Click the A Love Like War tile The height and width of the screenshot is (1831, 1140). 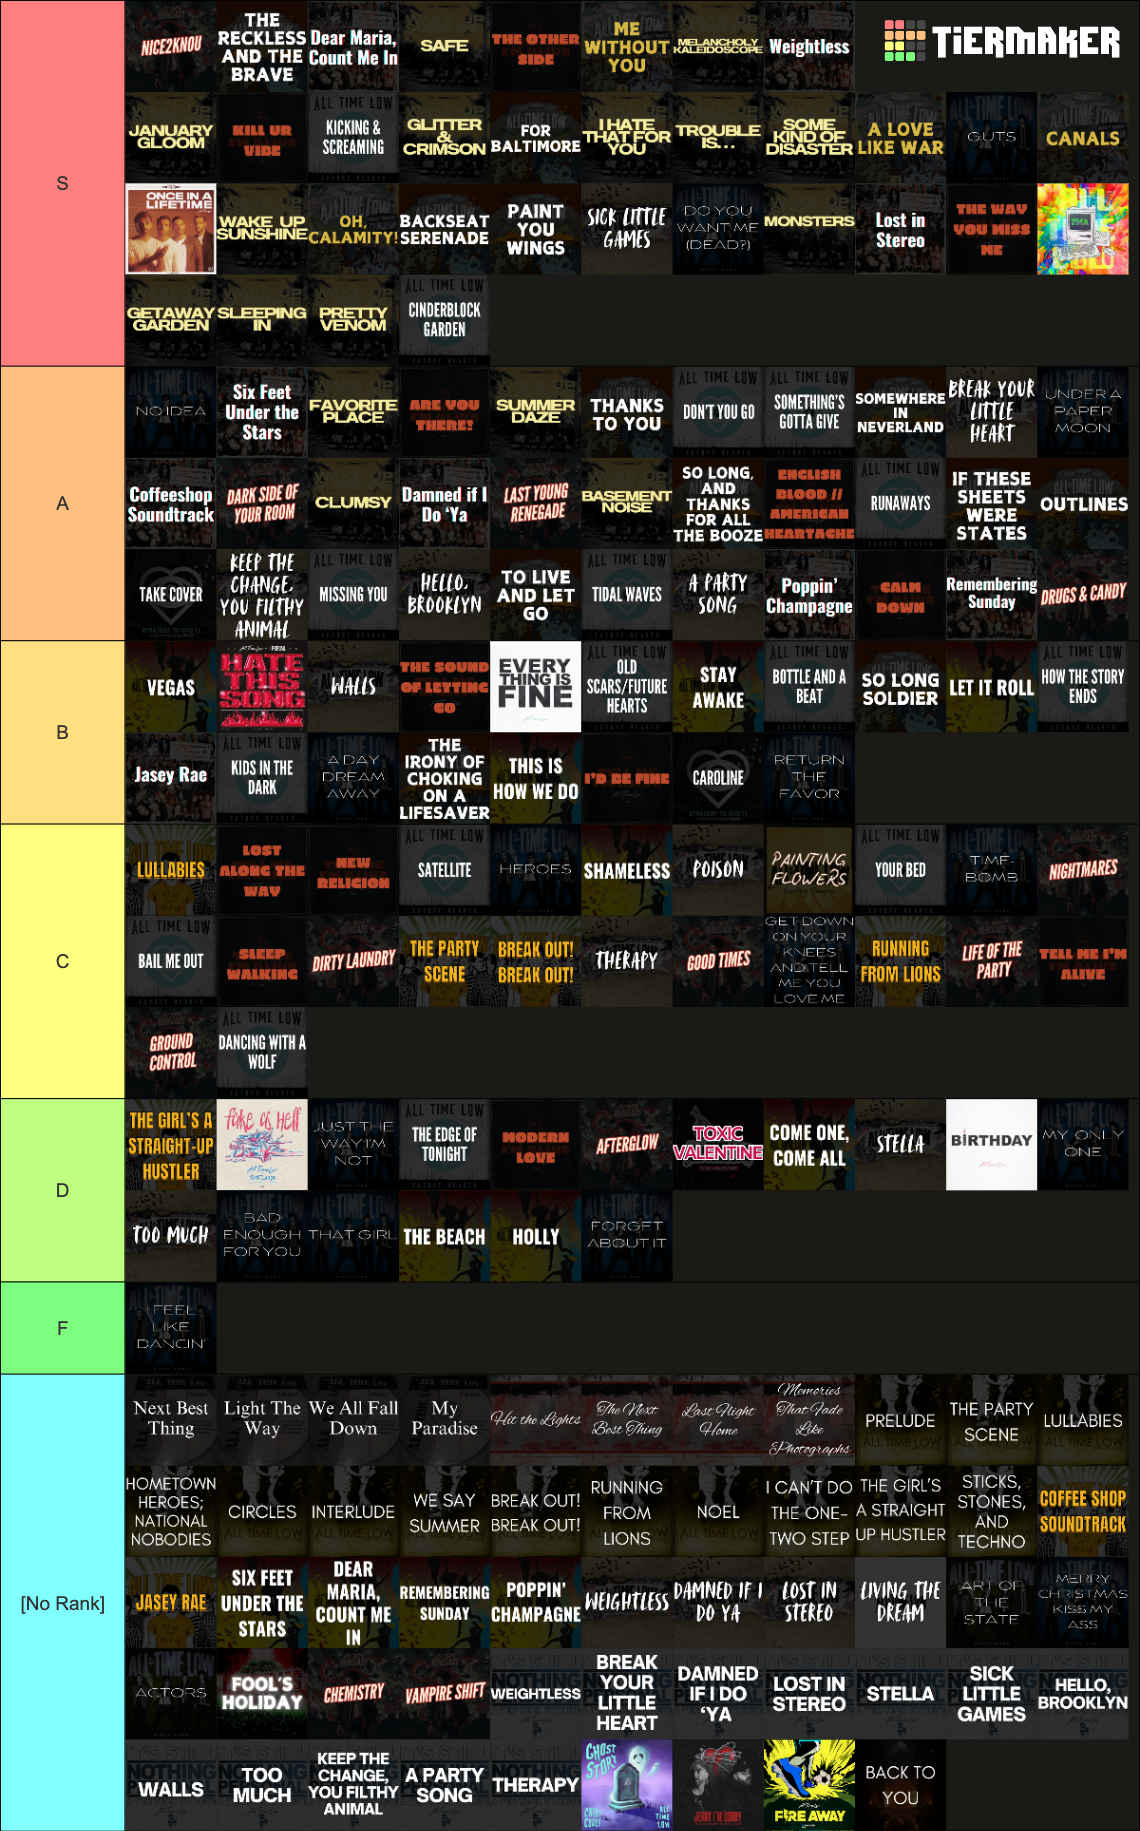tap(900, 137)
